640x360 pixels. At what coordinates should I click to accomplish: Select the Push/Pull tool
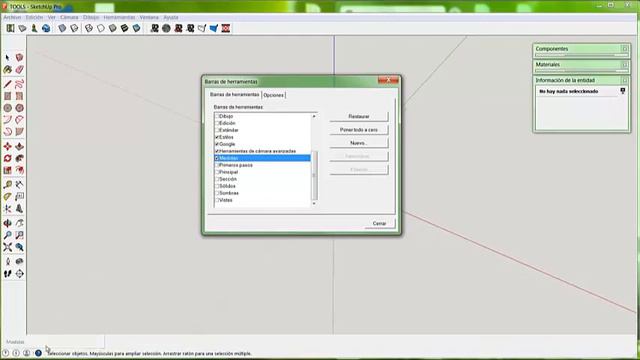point(19,147)
